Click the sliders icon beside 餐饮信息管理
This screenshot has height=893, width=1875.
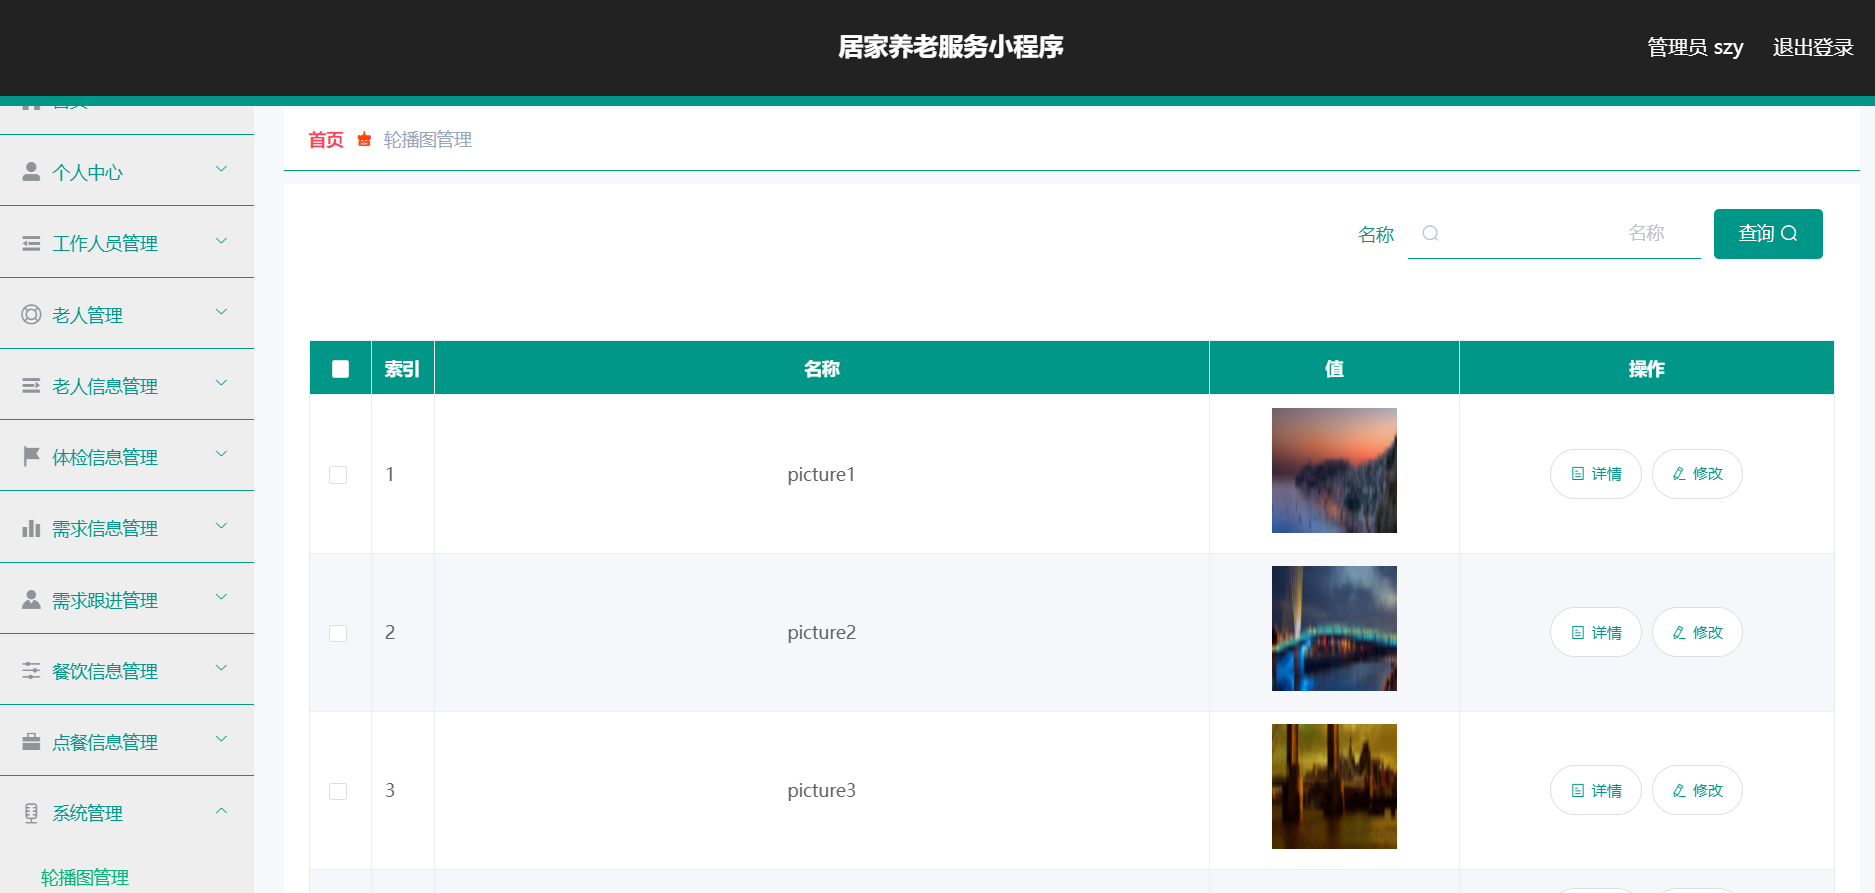click(x=31, y=671)
